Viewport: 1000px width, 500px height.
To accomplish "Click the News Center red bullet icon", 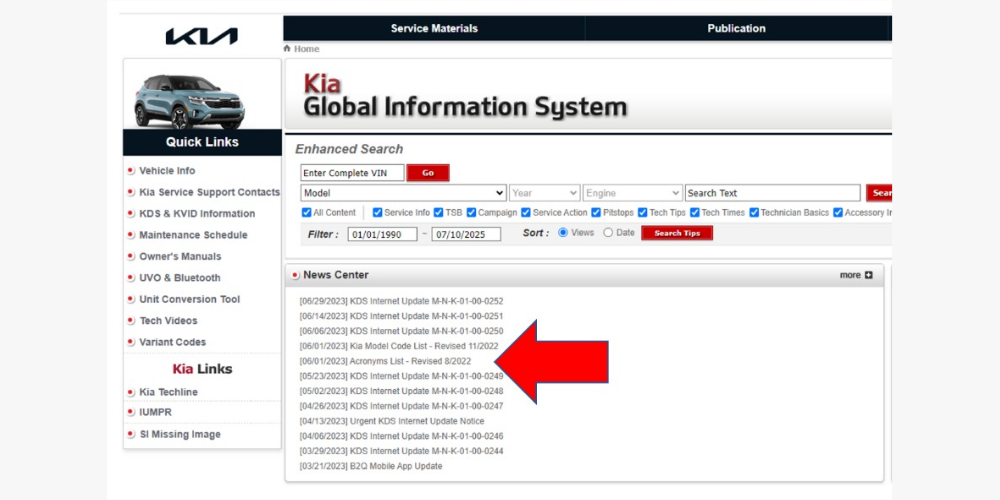I will pos(295,275).
